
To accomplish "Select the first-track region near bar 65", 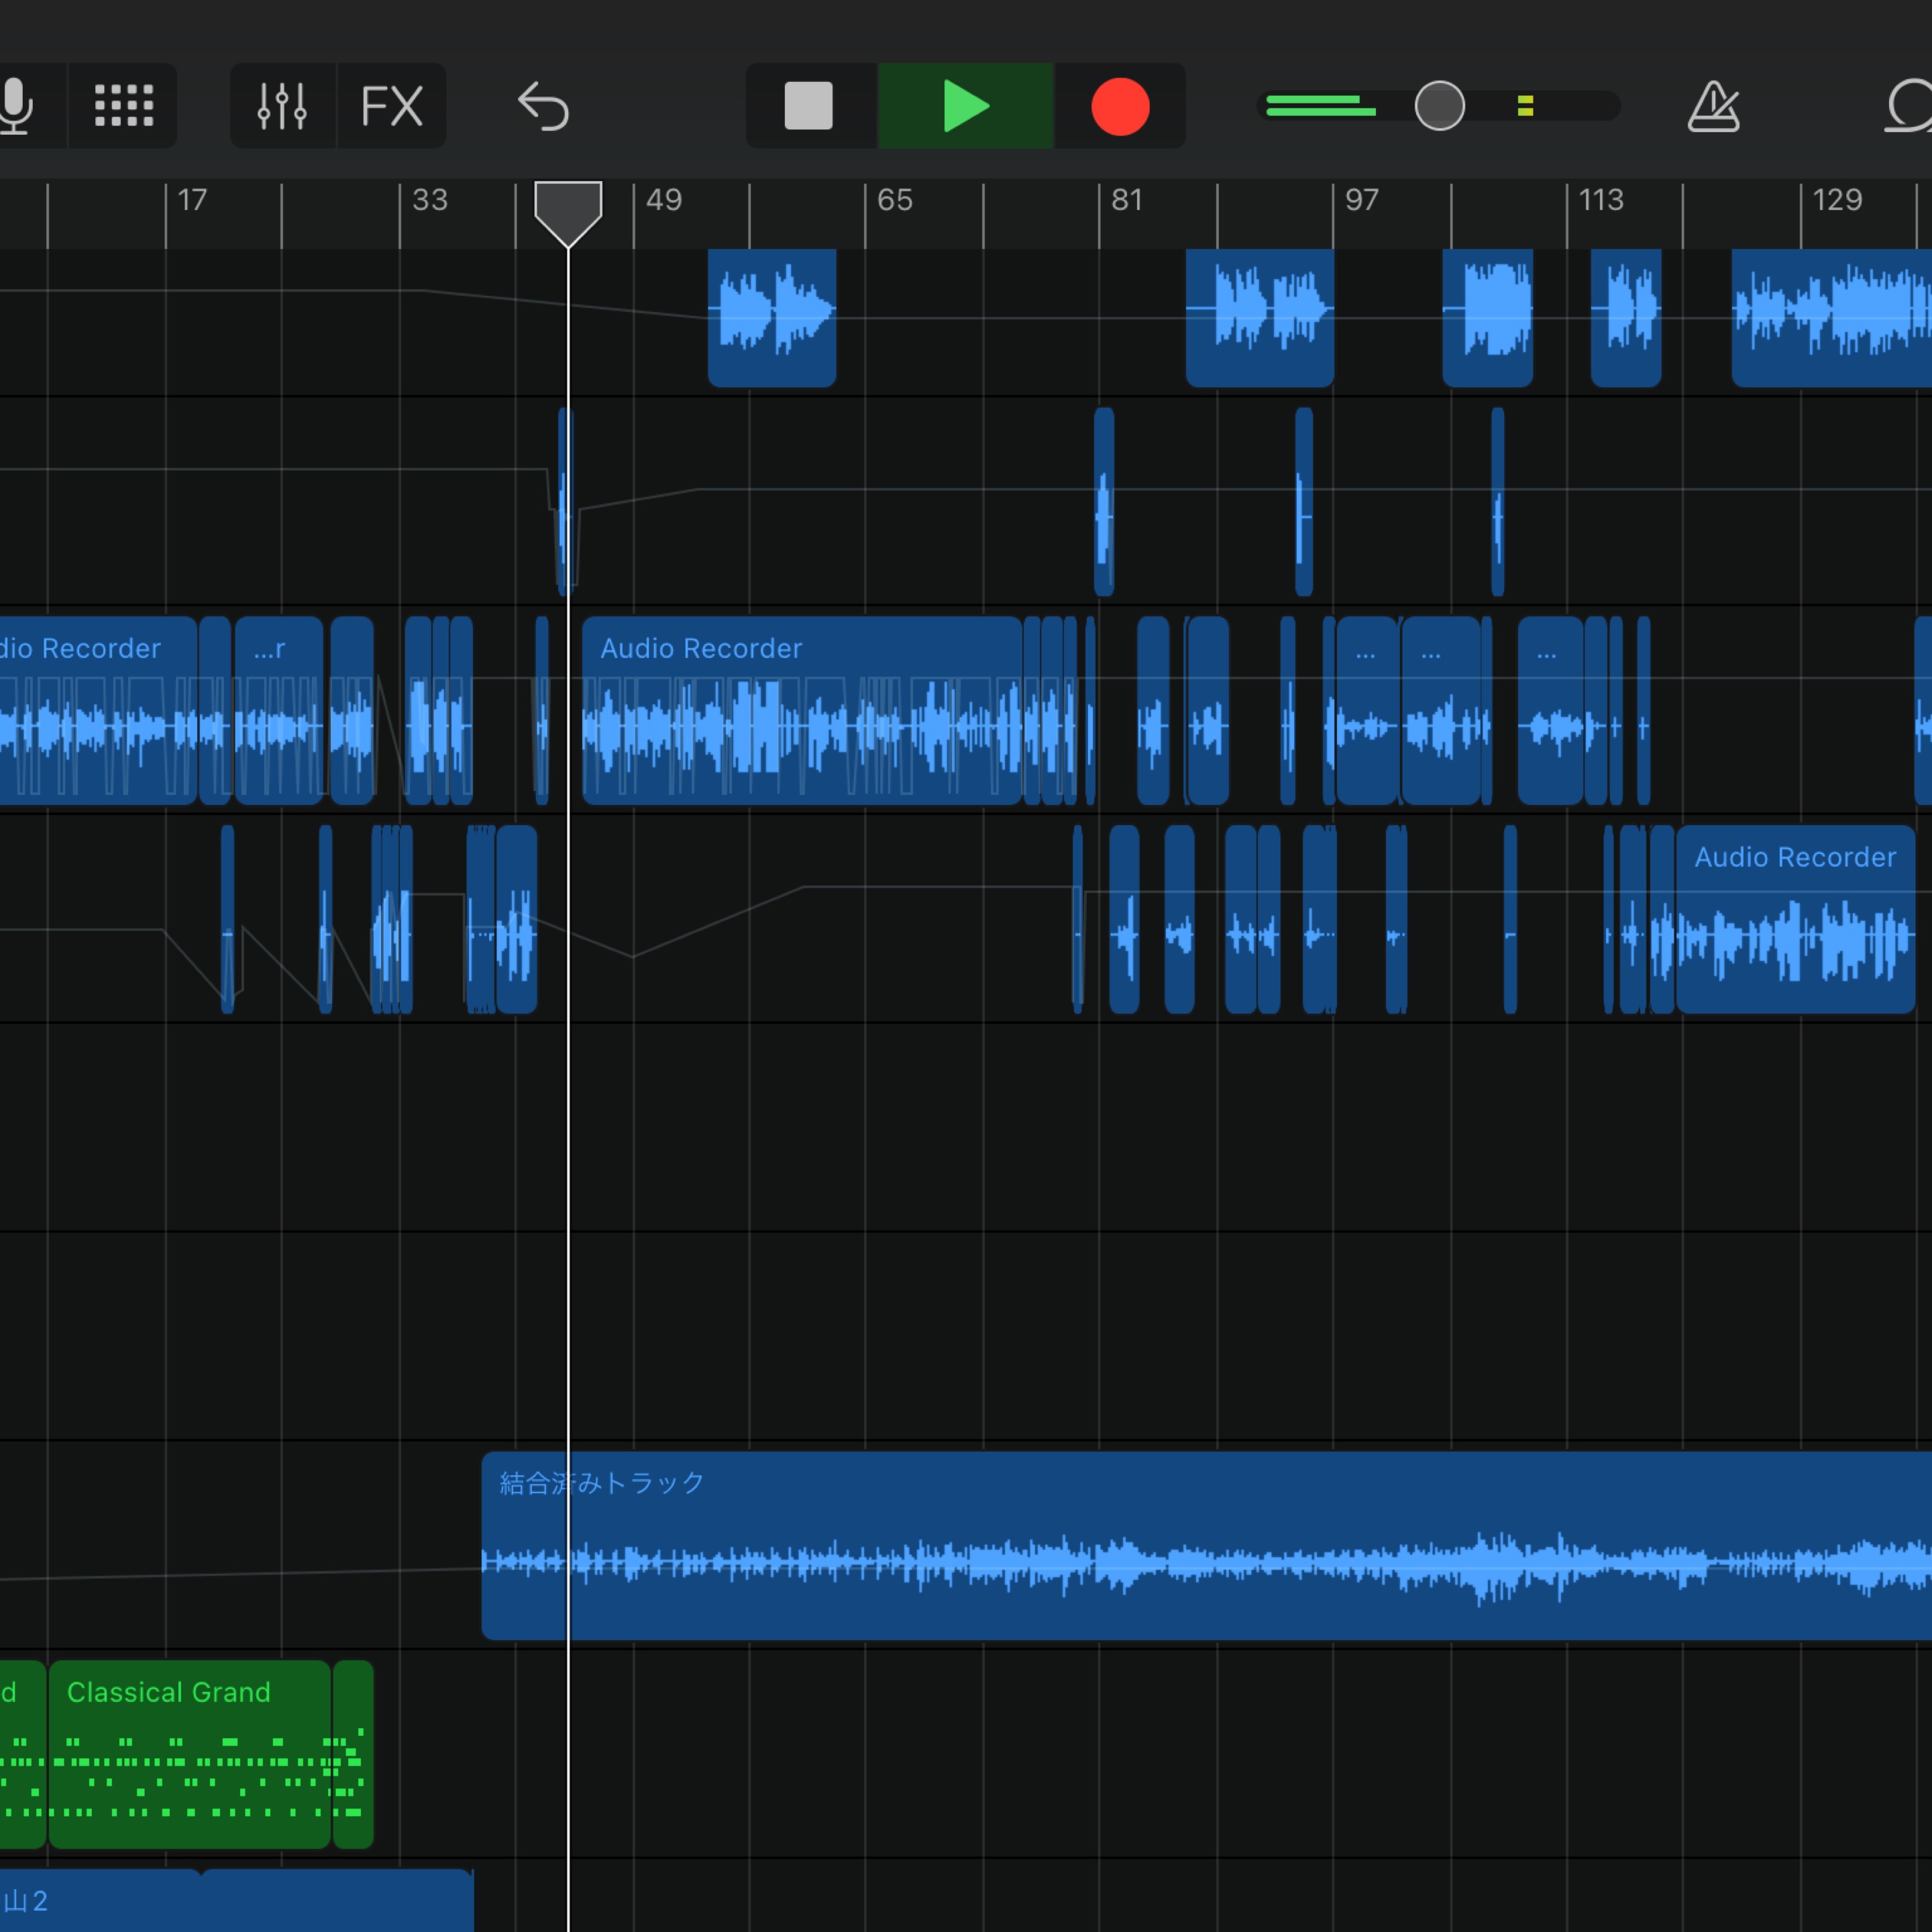I will click(x=771, y=317).
